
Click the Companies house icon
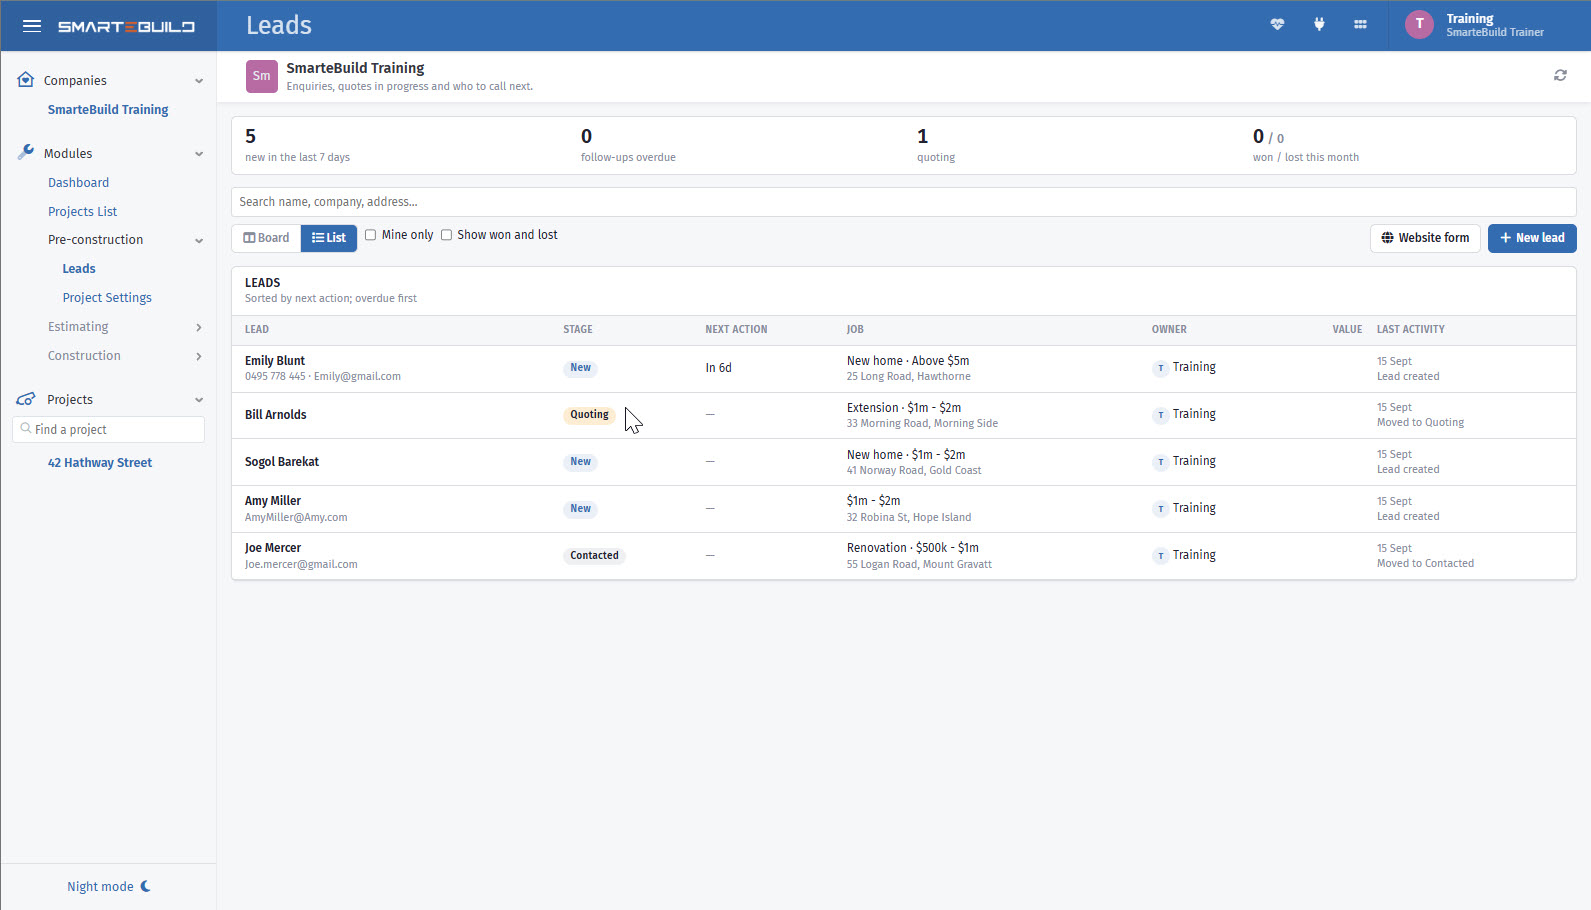pos(26,79)
